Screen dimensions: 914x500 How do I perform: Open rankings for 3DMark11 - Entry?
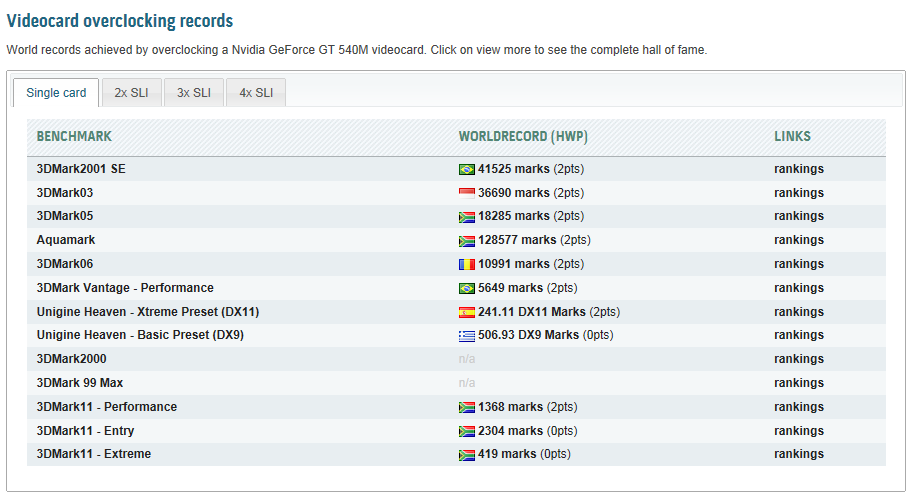click(799, 430)
